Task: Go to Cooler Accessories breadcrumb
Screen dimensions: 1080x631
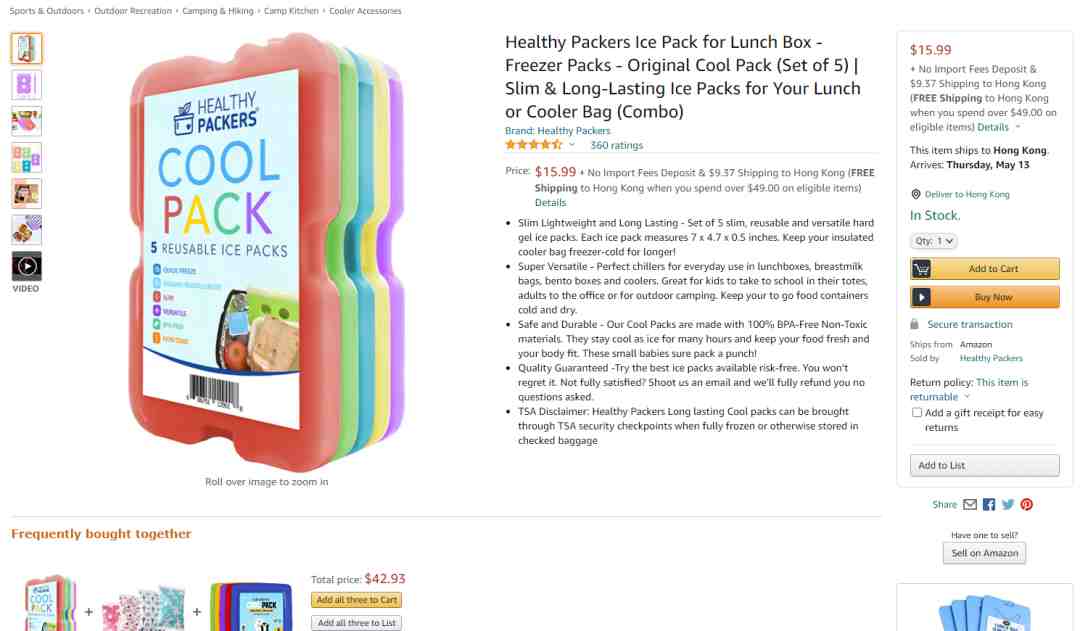Action: click(x=365, y=11)
